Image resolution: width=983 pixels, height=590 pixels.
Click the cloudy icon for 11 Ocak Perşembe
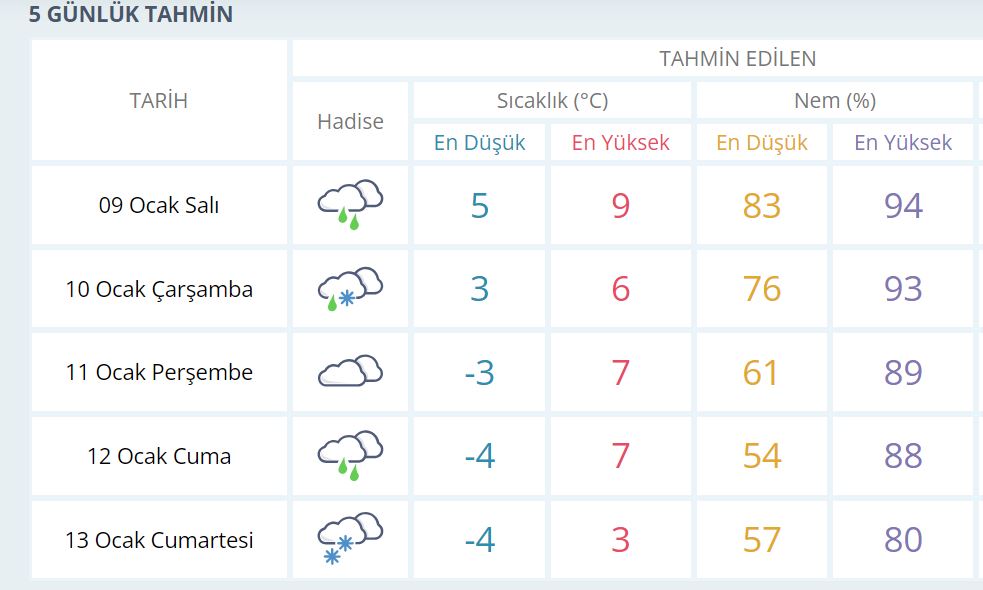[350, 371]
